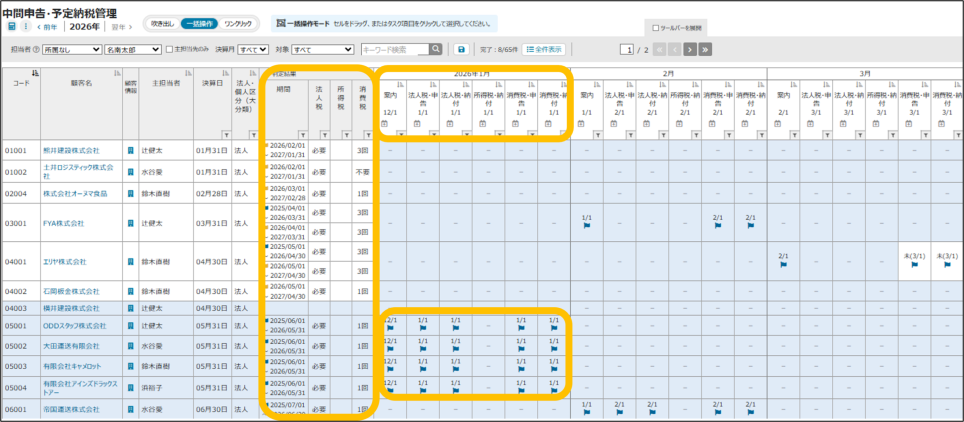Open customer info icon for 熊井建設株式会社

[130, 150]
